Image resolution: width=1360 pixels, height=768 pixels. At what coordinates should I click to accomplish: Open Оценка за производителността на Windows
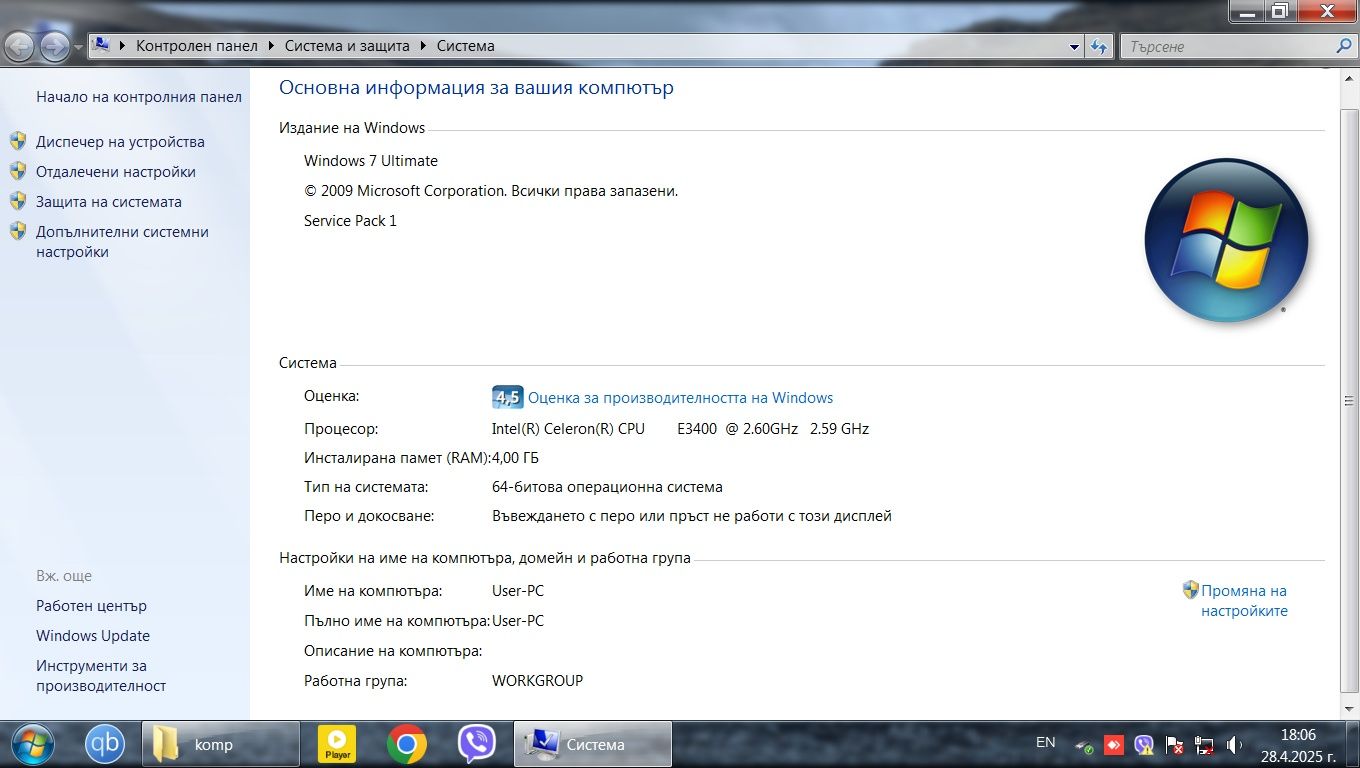(x=680, y=398)
